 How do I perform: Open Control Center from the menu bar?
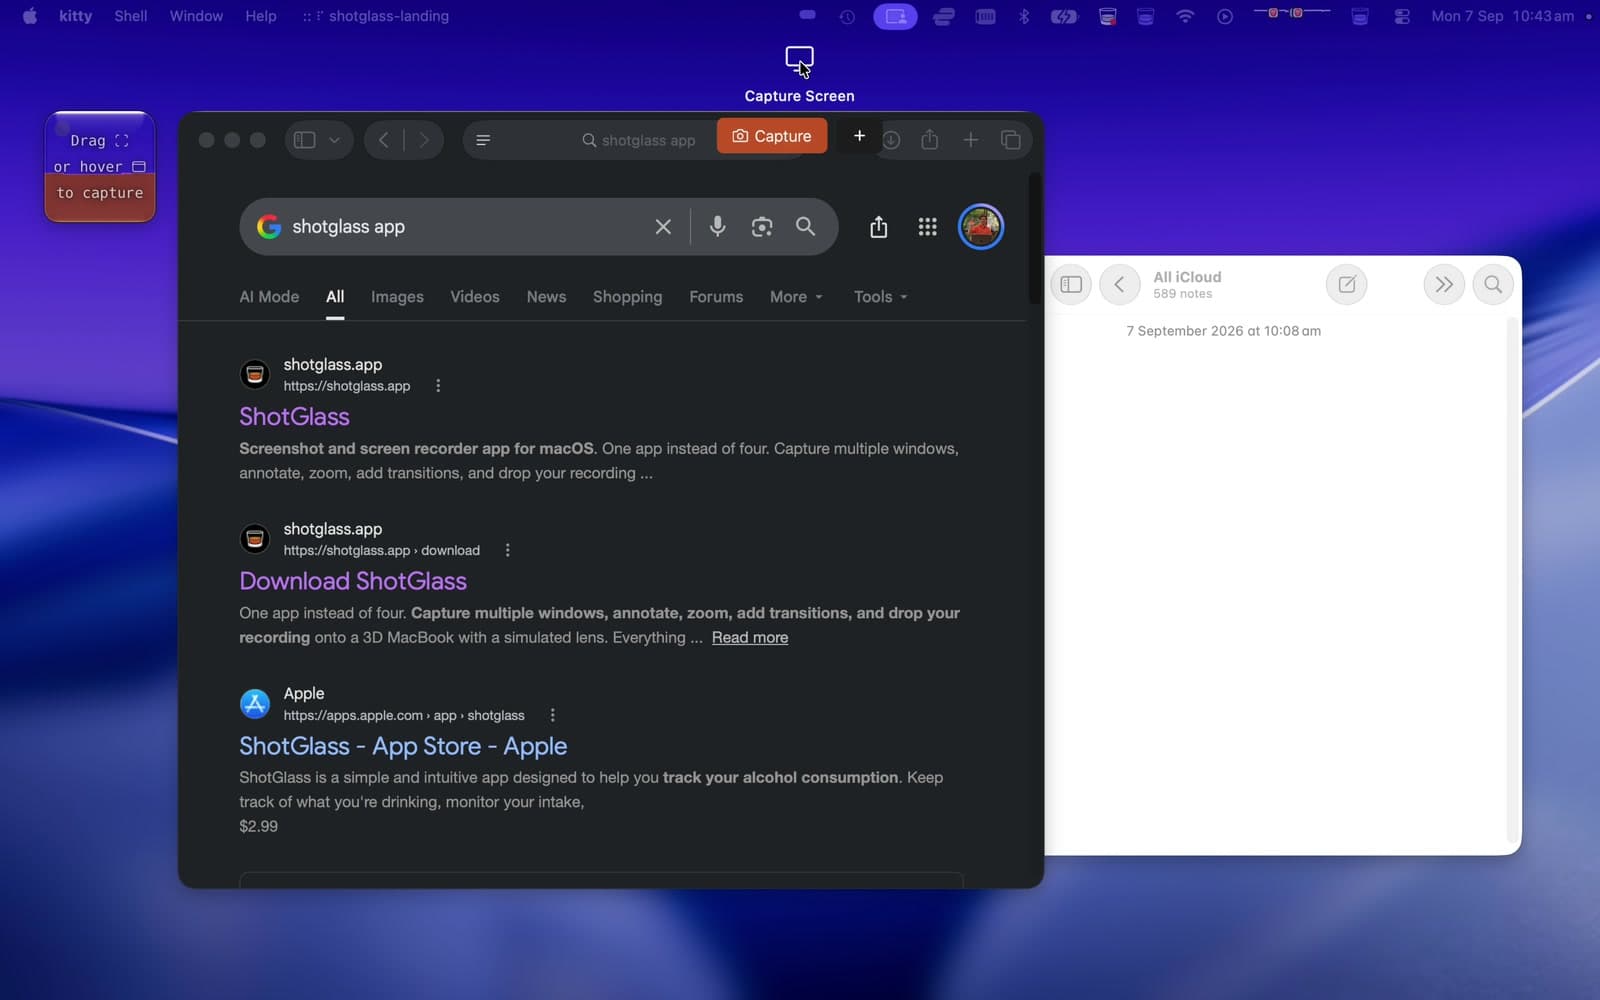tap(1402, 16)
